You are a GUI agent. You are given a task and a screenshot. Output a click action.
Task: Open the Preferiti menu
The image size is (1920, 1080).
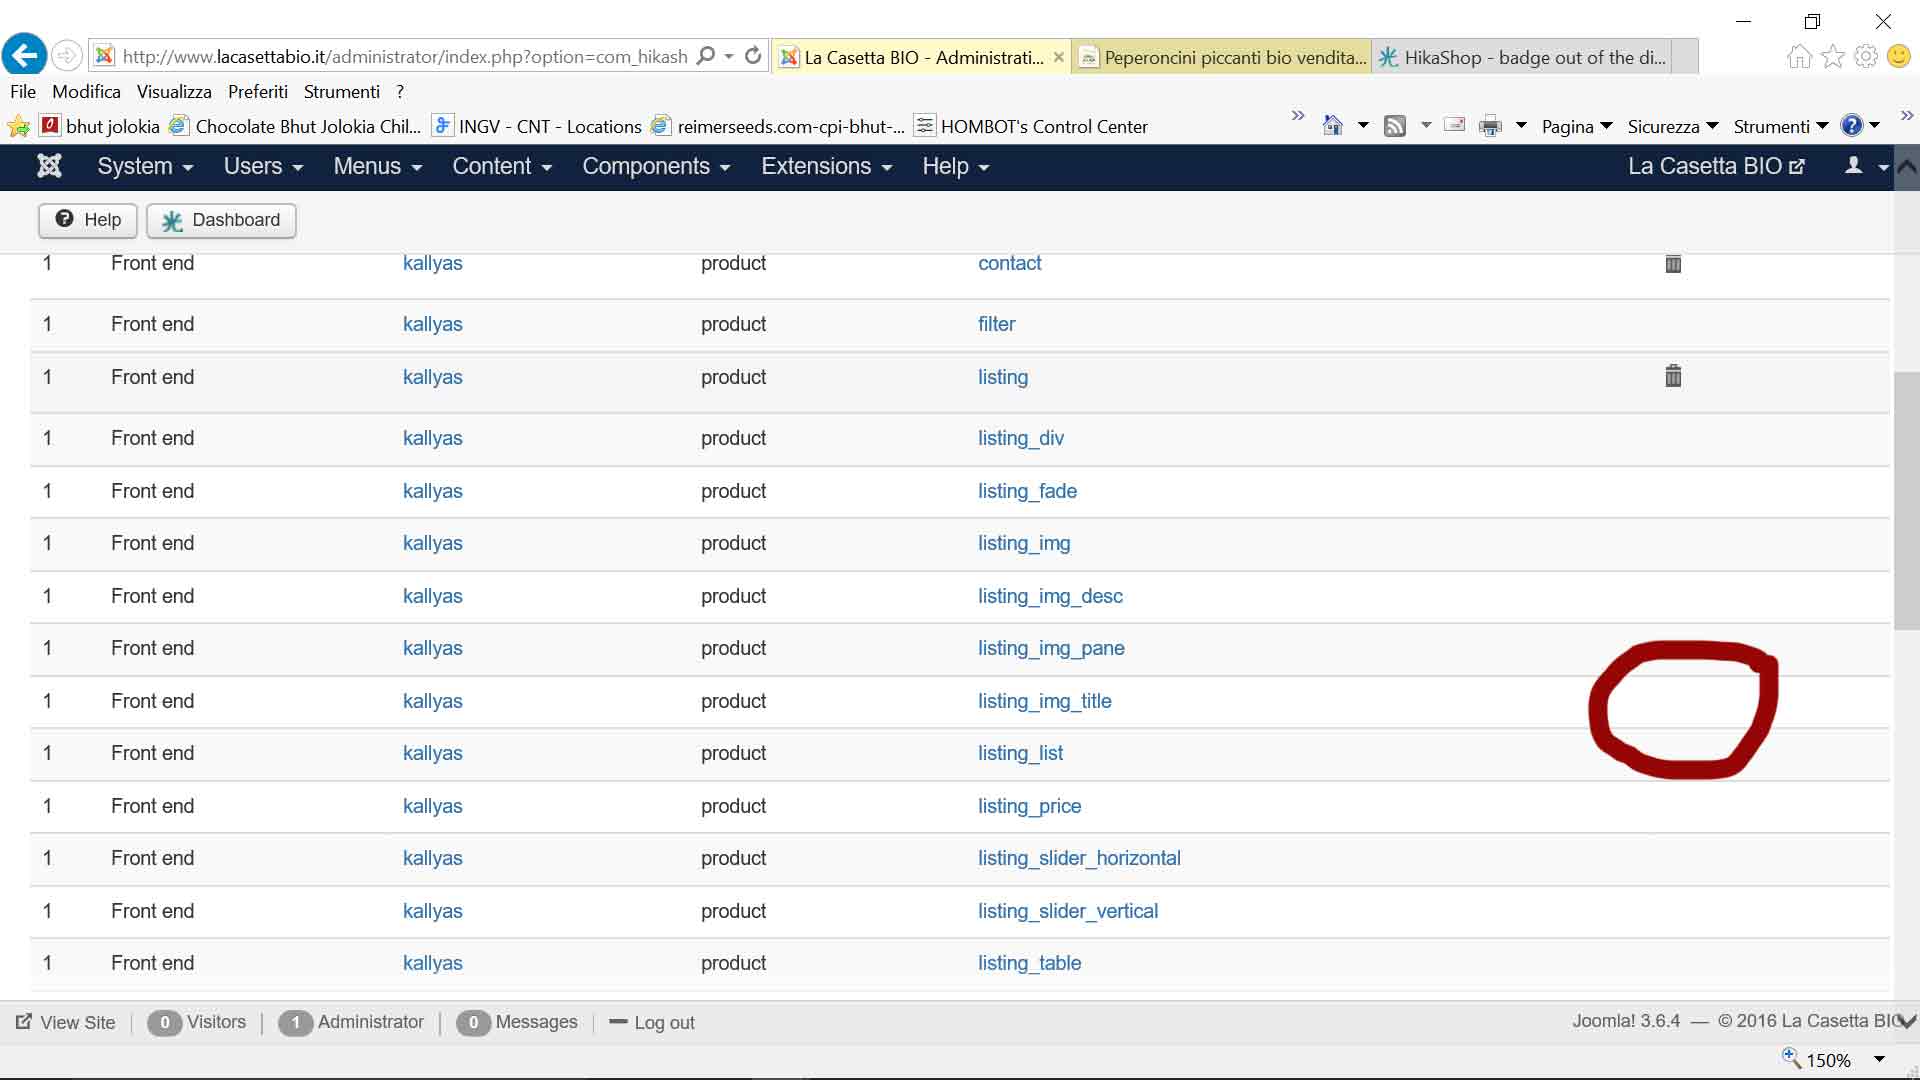[257, 91]
